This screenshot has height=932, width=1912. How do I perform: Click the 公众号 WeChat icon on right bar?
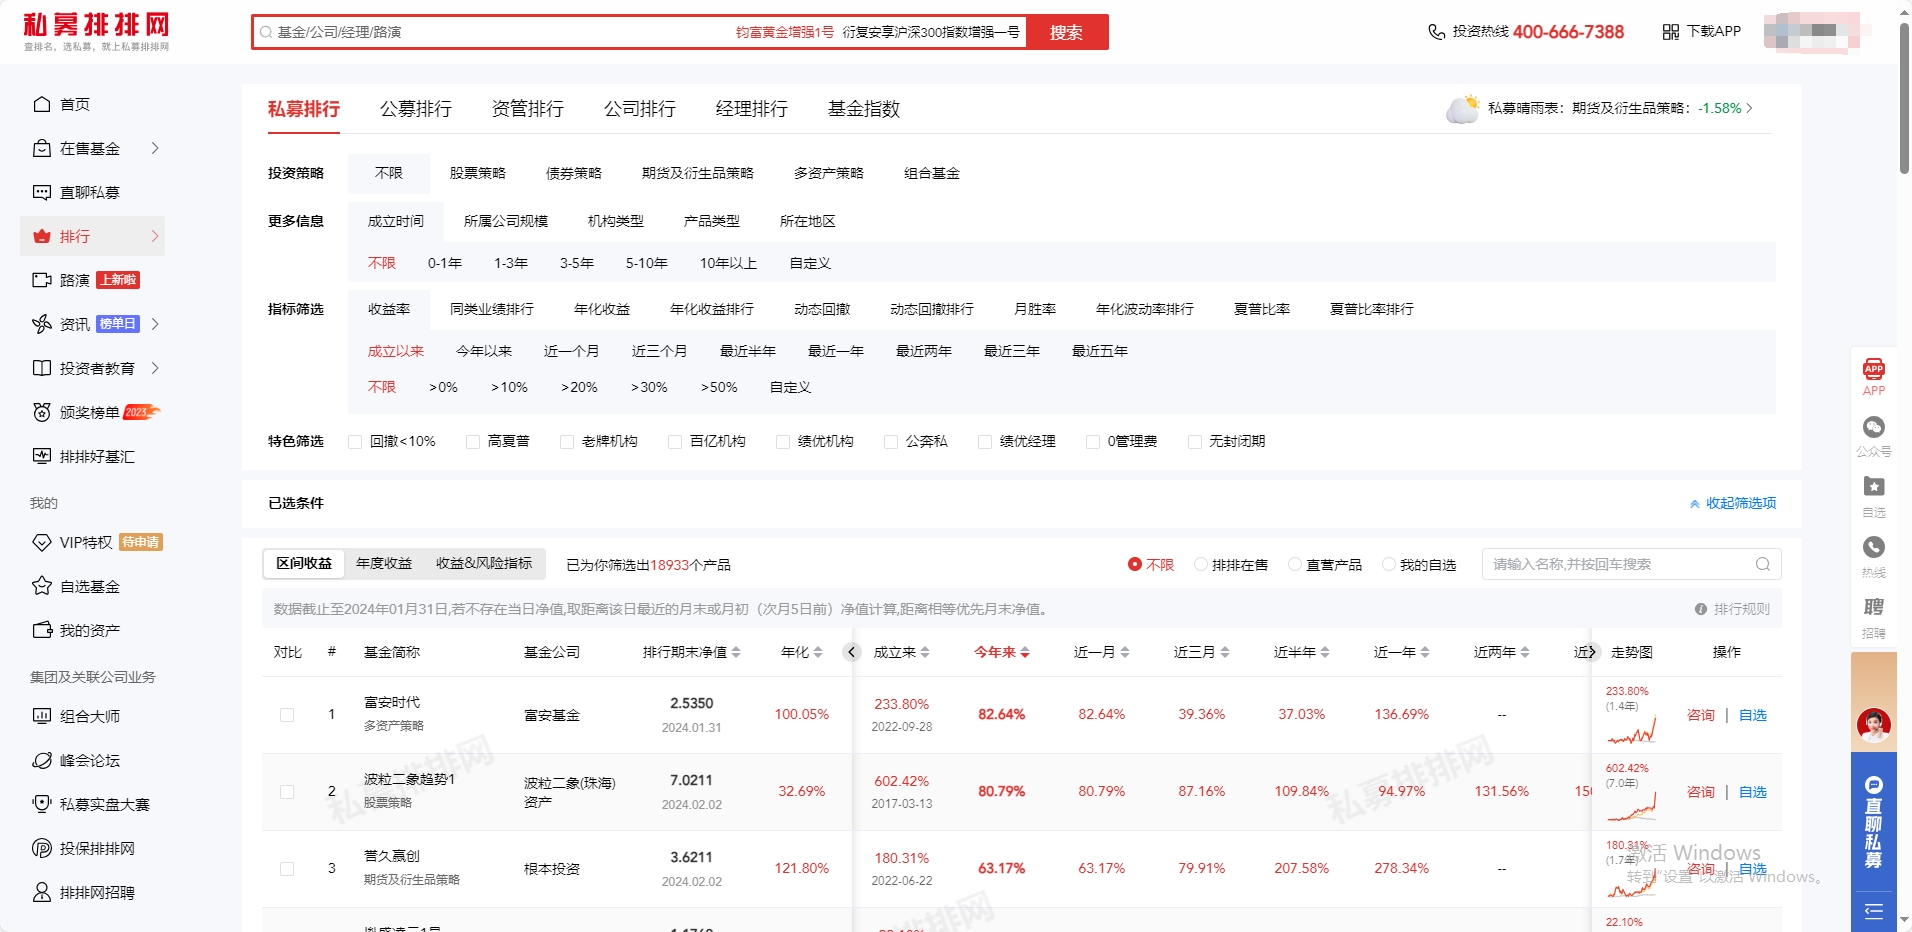tap(1874, 427)
